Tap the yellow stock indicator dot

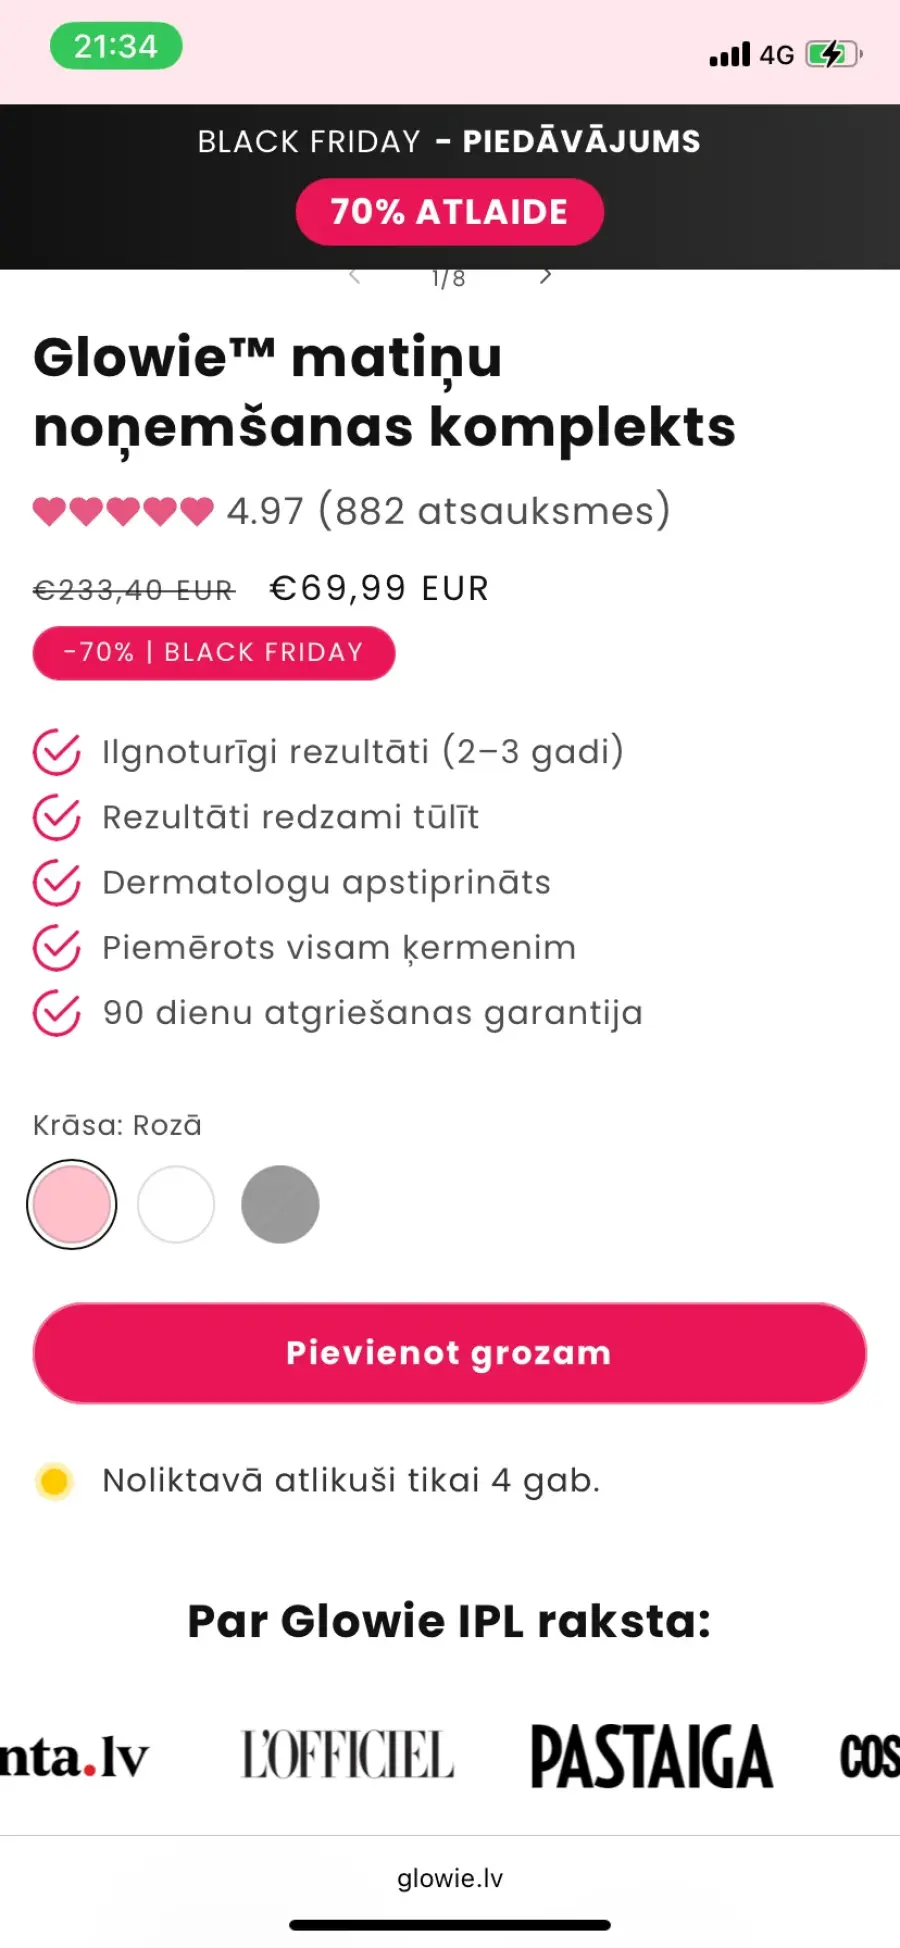click(54, 1480)
